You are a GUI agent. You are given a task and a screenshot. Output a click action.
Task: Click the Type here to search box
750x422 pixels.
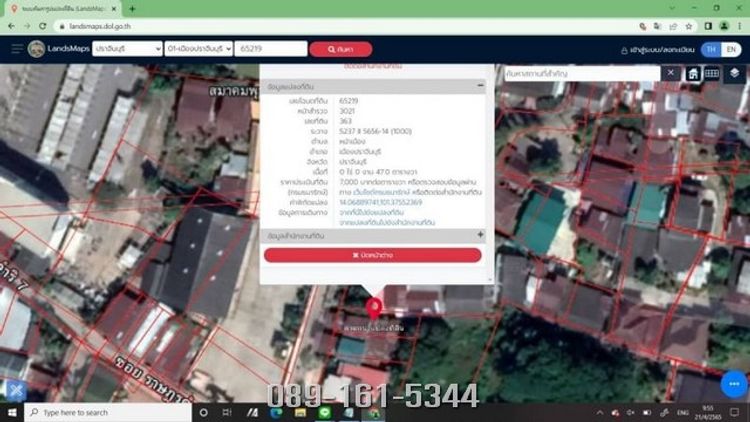pos(108,412)
